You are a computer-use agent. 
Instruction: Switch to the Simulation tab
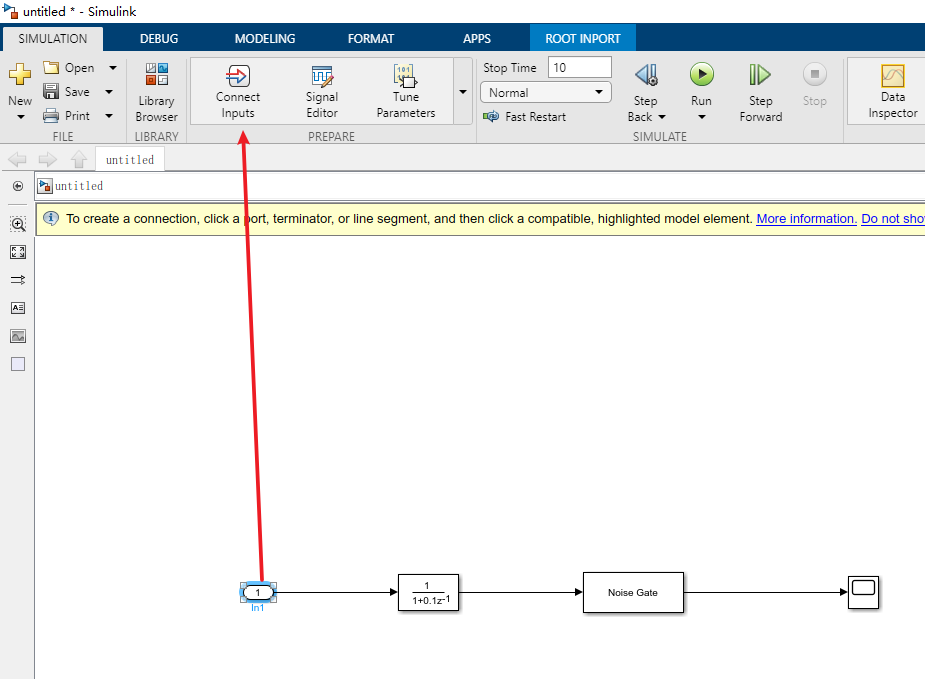pyautogui.click(x=53, y=38)
